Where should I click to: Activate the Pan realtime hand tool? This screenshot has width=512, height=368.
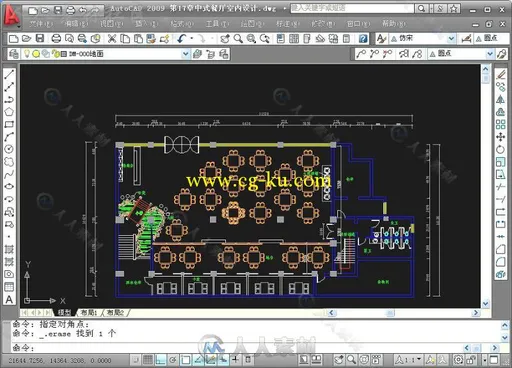coord(225,39)
